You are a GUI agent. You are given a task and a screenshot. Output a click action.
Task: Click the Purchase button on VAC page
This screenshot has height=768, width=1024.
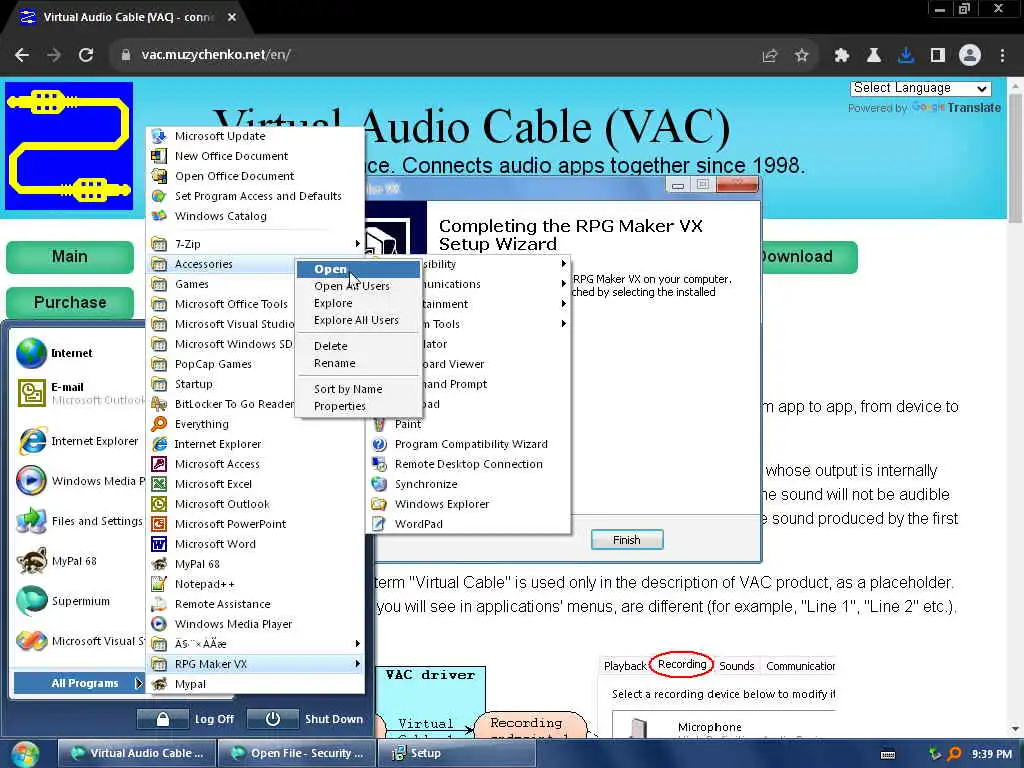(70, 302)
